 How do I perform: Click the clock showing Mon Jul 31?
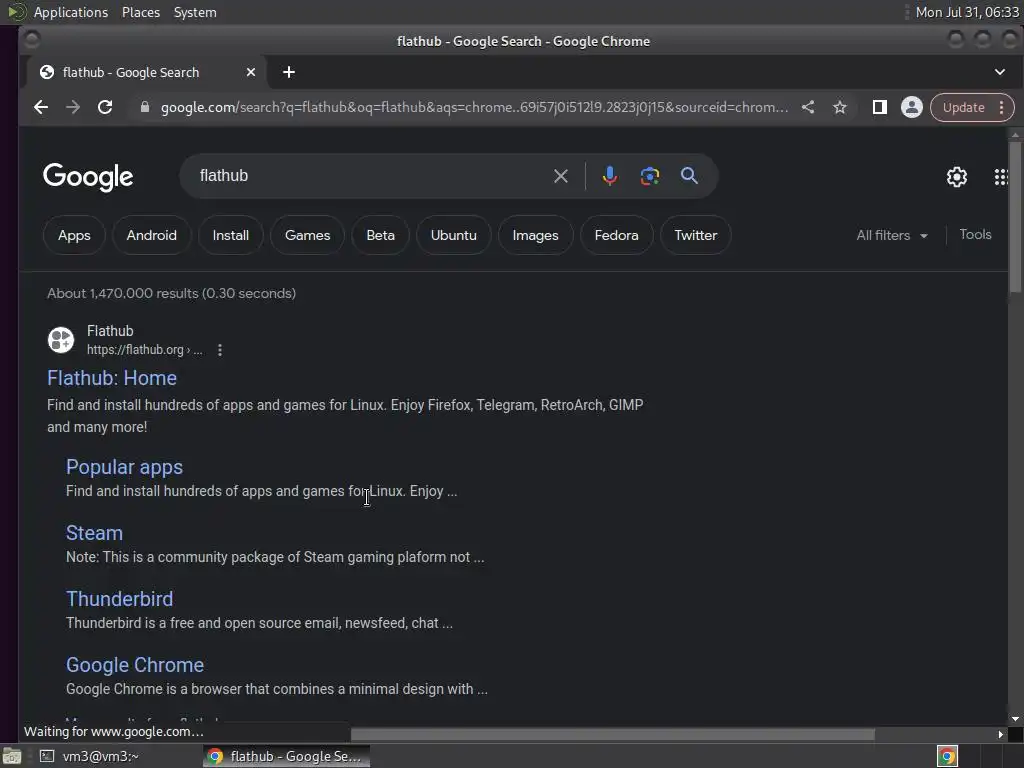967,12
